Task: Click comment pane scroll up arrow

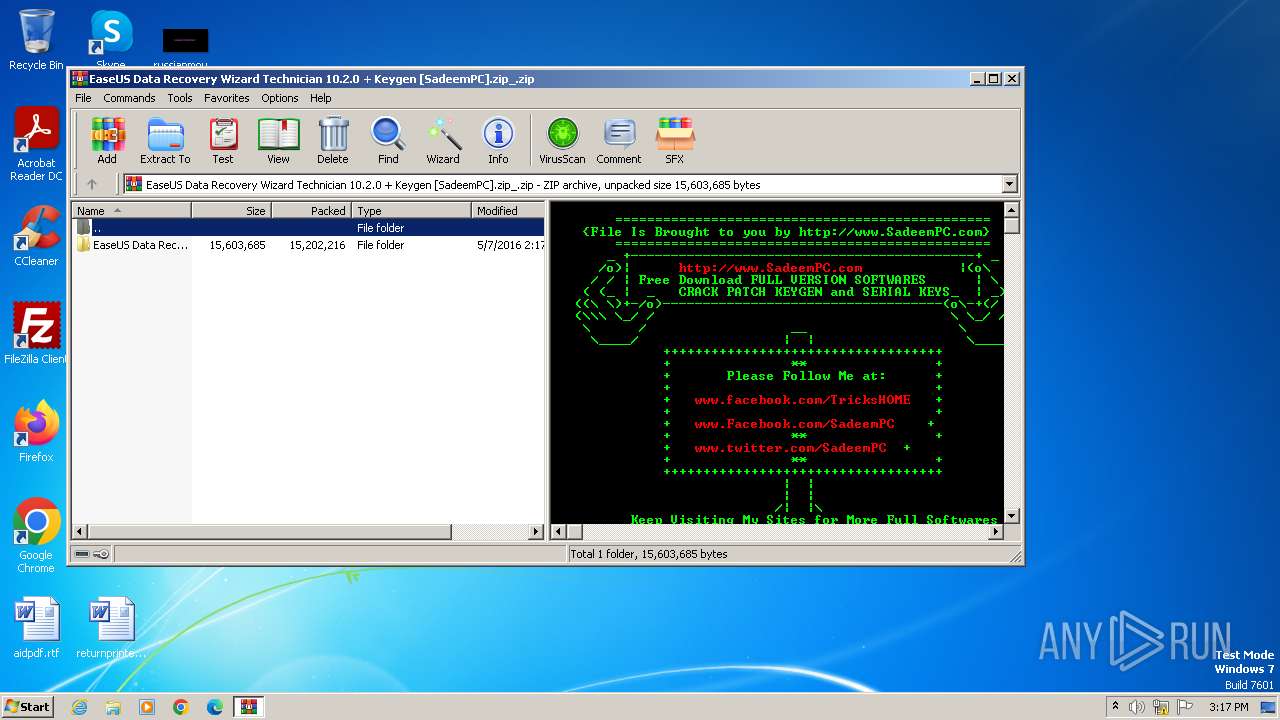Action: click(x=1011, y=210)
